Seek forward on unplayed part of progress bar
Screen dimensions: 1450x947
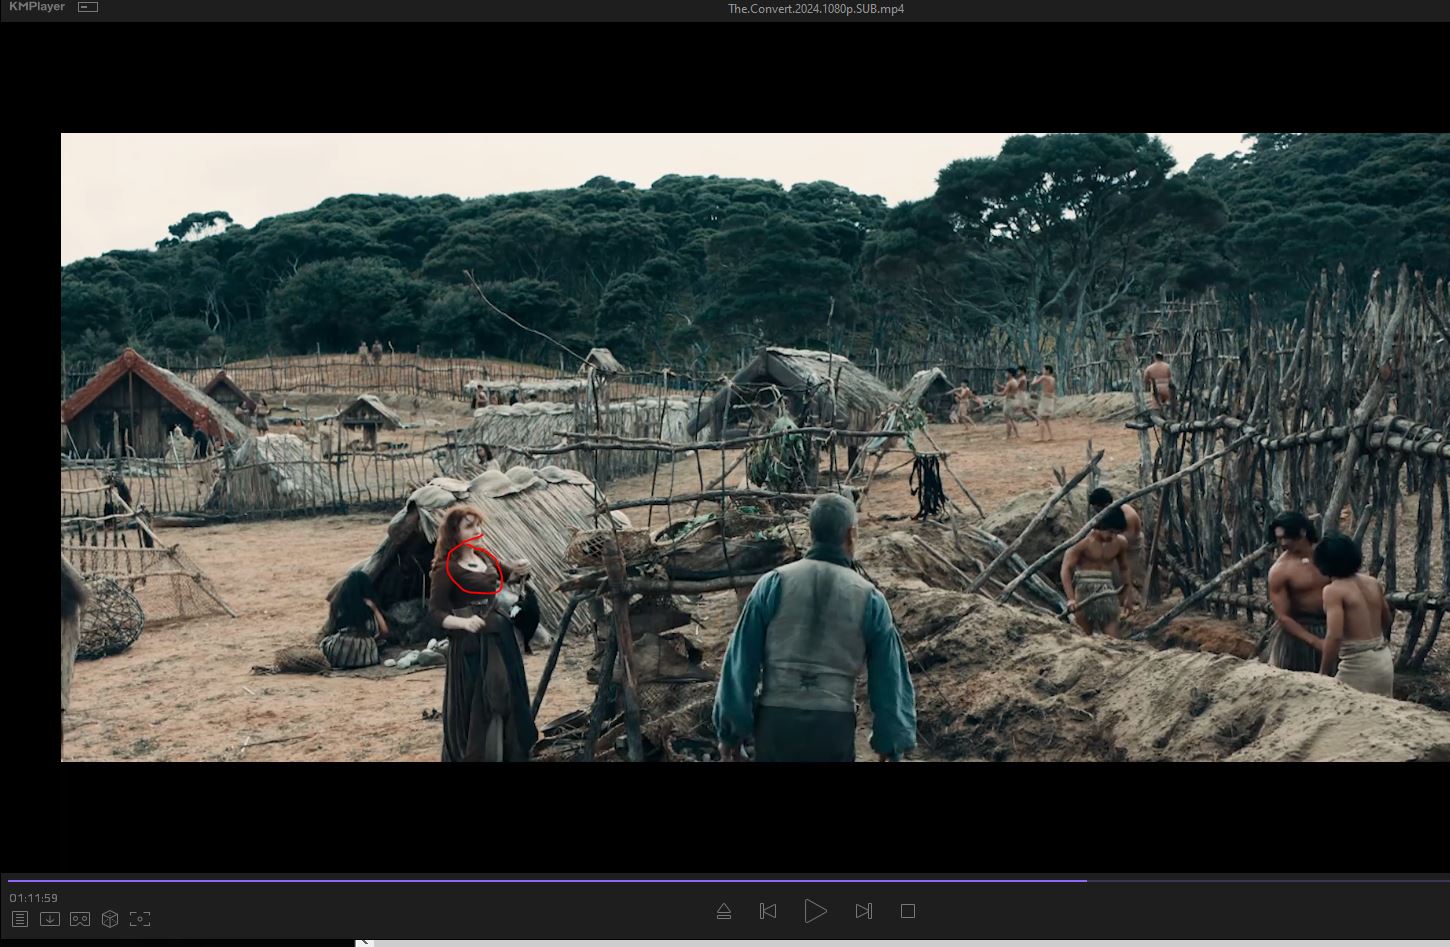1260,881
